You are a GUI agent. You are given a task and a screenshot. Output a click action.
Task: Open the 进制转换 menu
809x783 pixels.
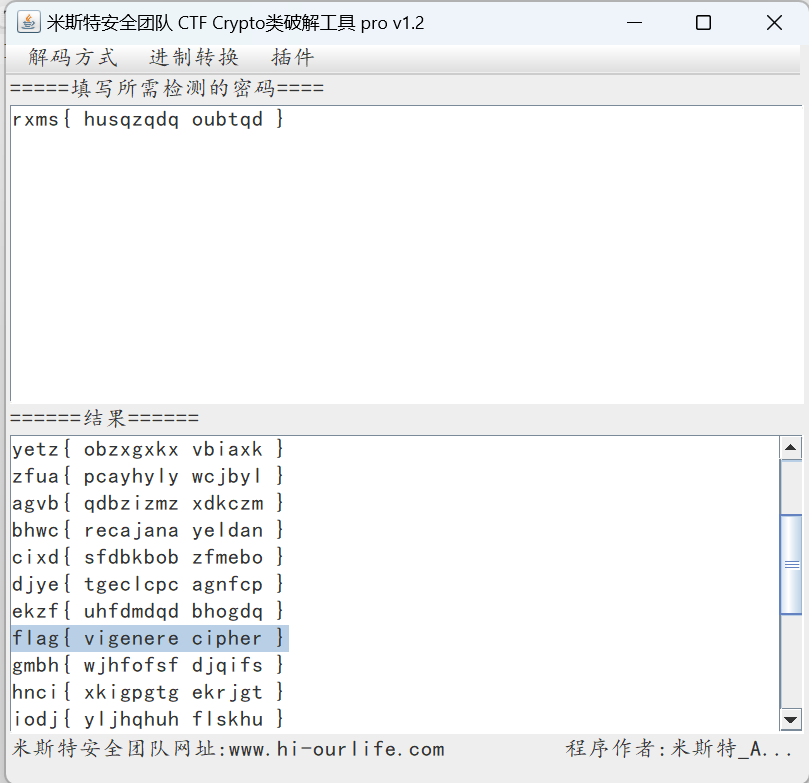(x=194, y=58)
